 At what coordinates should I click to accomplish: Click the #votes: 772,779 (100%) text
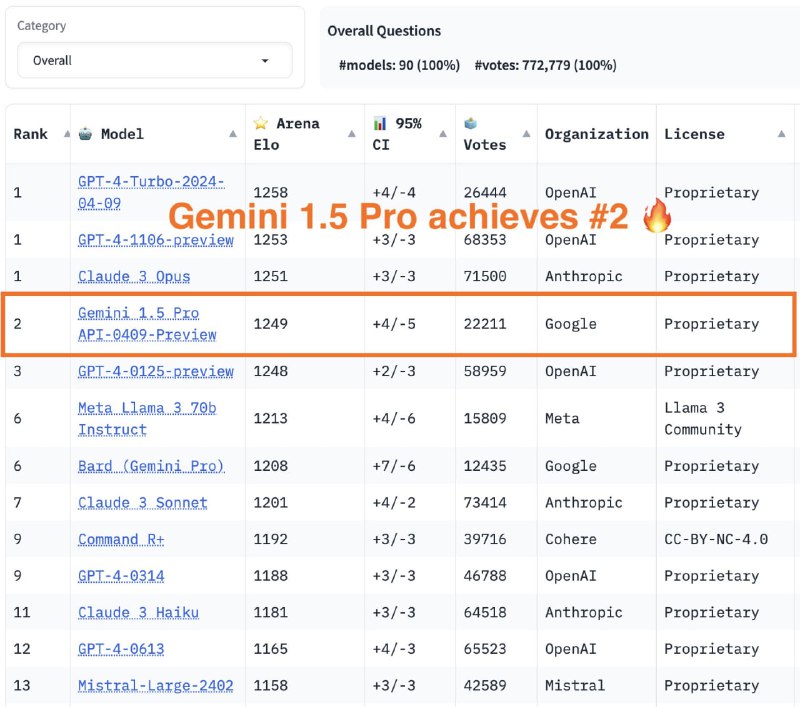click(545, 65)
